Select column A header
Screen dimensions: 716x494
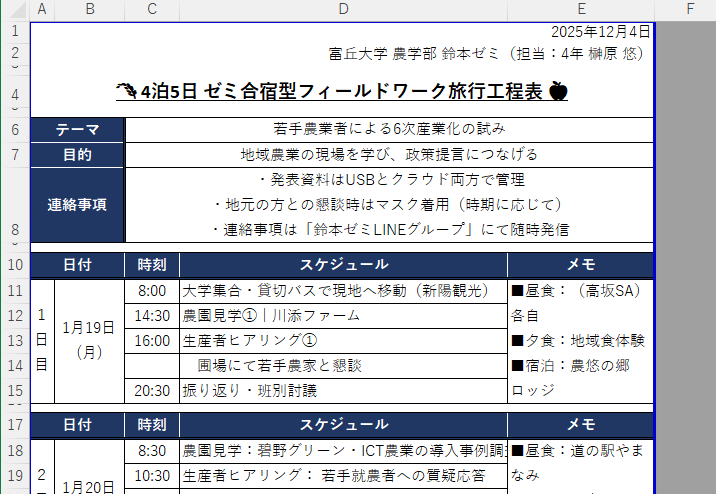point(42,9)
